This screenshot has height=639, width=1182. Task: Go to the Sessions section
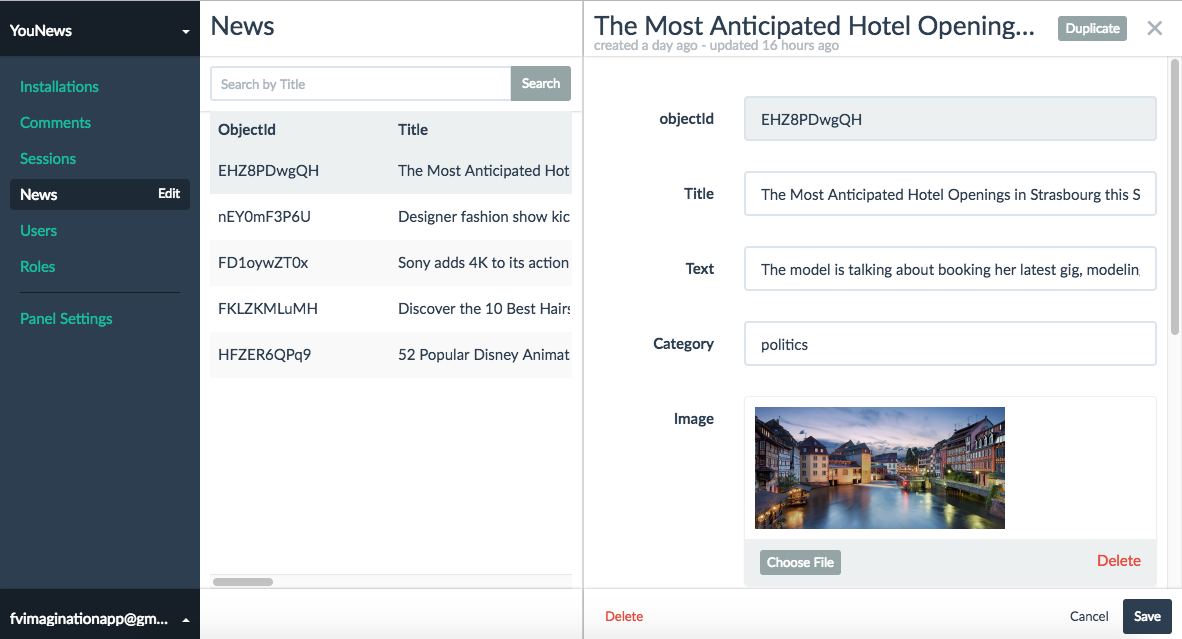pyautogui.click(x=47, y=159)
